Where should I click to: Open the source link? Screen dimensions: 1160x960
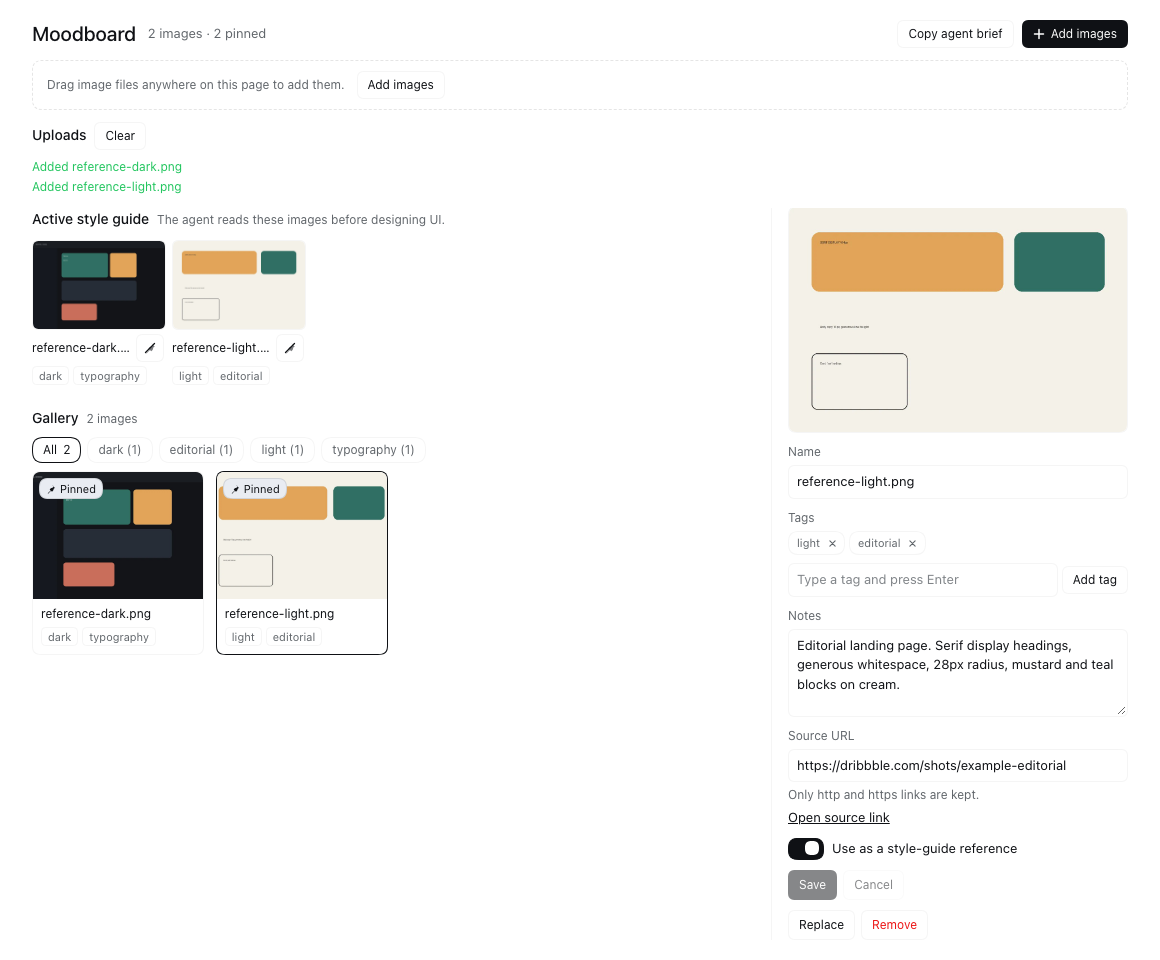[x=838, y=817]
